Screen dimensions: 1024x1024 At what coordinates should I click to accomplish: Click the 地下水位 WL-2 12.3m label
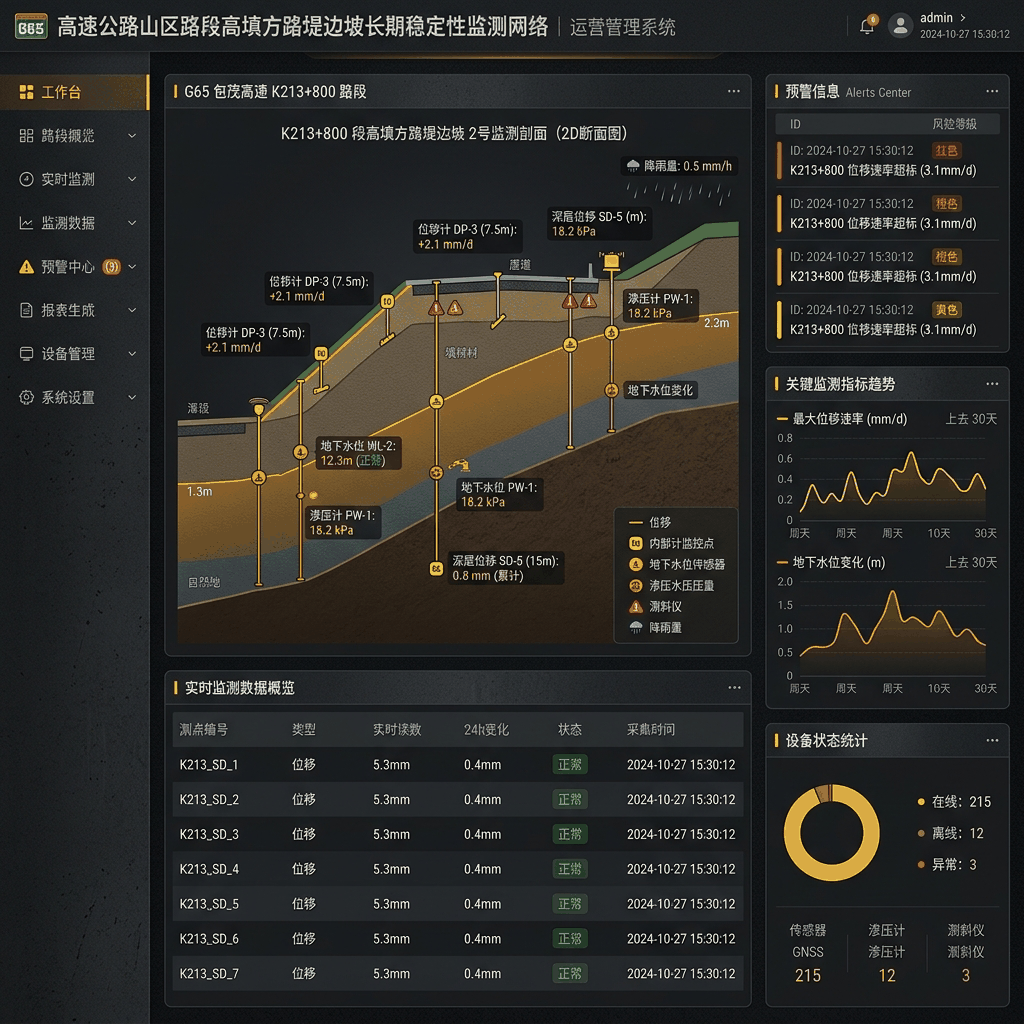(x=358, y=453)
